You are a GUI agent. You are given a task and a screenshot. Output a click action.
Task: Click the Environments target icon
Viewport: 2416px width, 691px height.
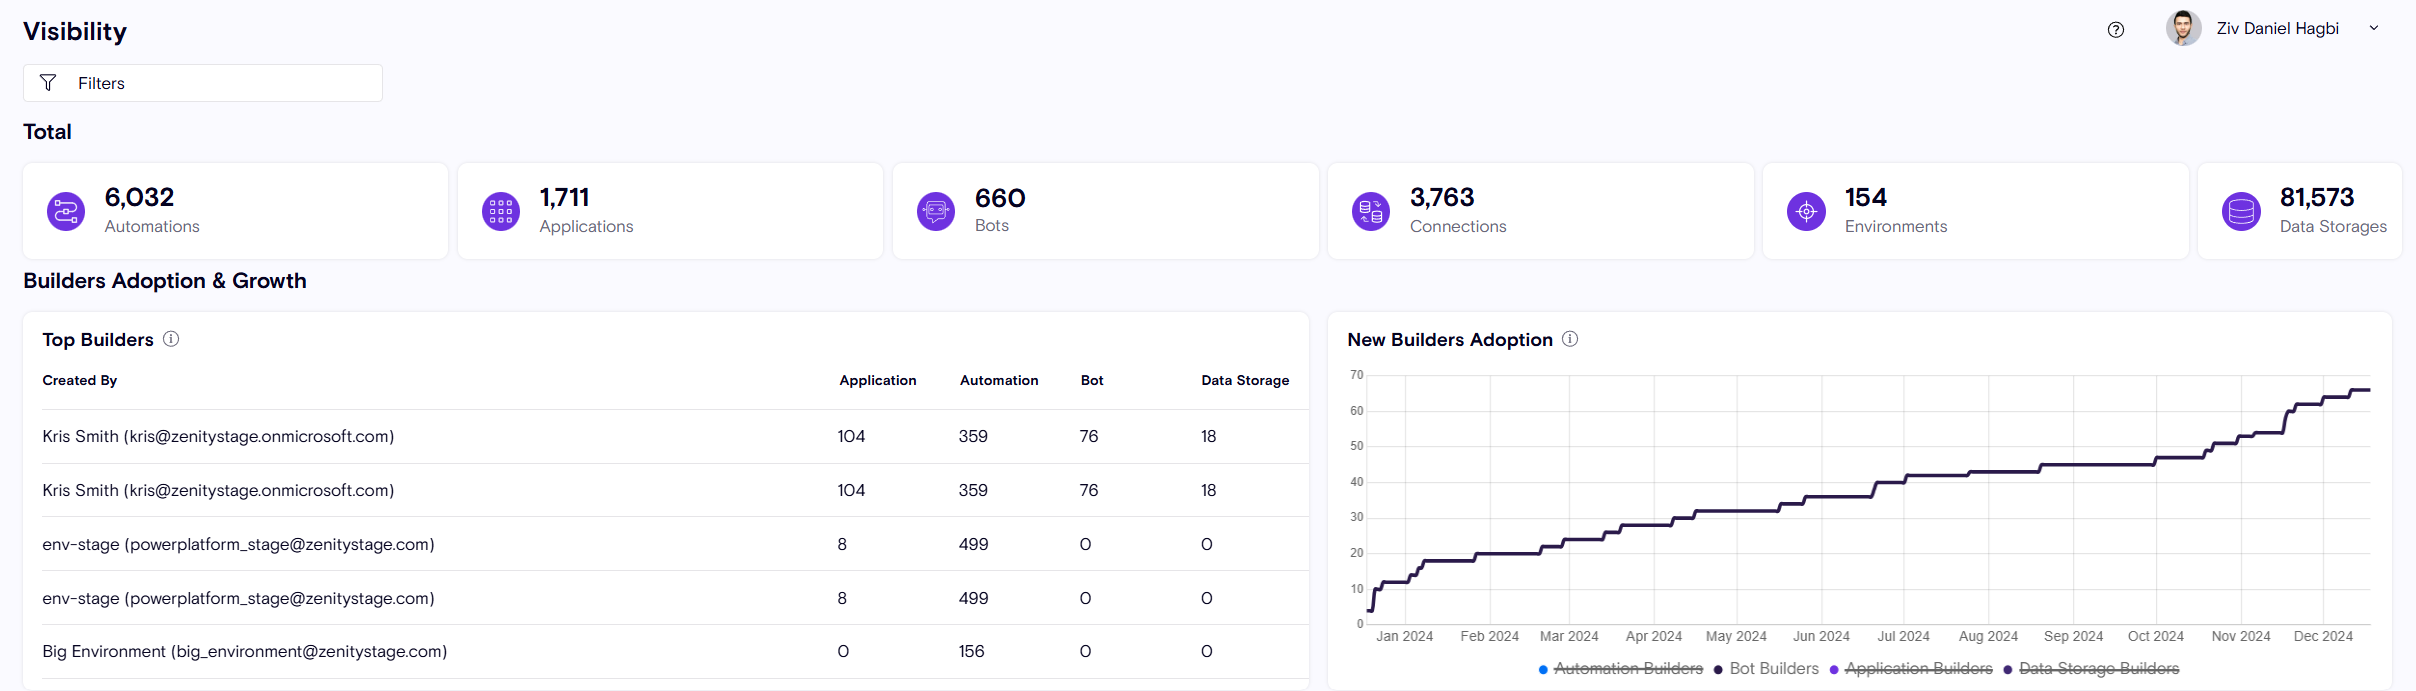(x=1806, y=211)
